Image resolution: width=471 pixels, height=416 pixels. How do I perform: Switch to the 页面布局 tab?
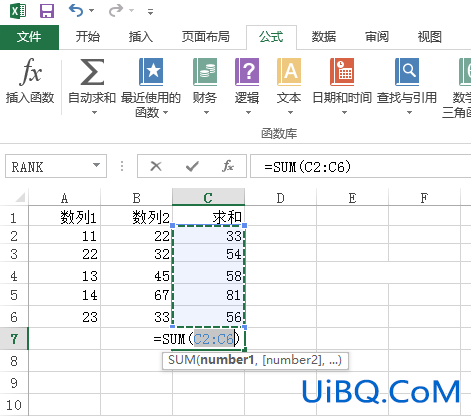click(x=206, y=37)
